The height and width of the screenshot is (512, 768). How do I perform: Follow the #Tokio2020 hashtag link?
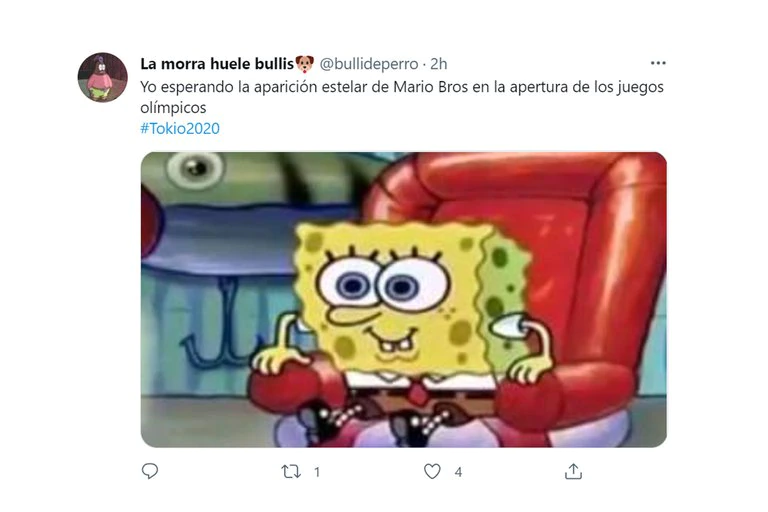tap(180, 128)
